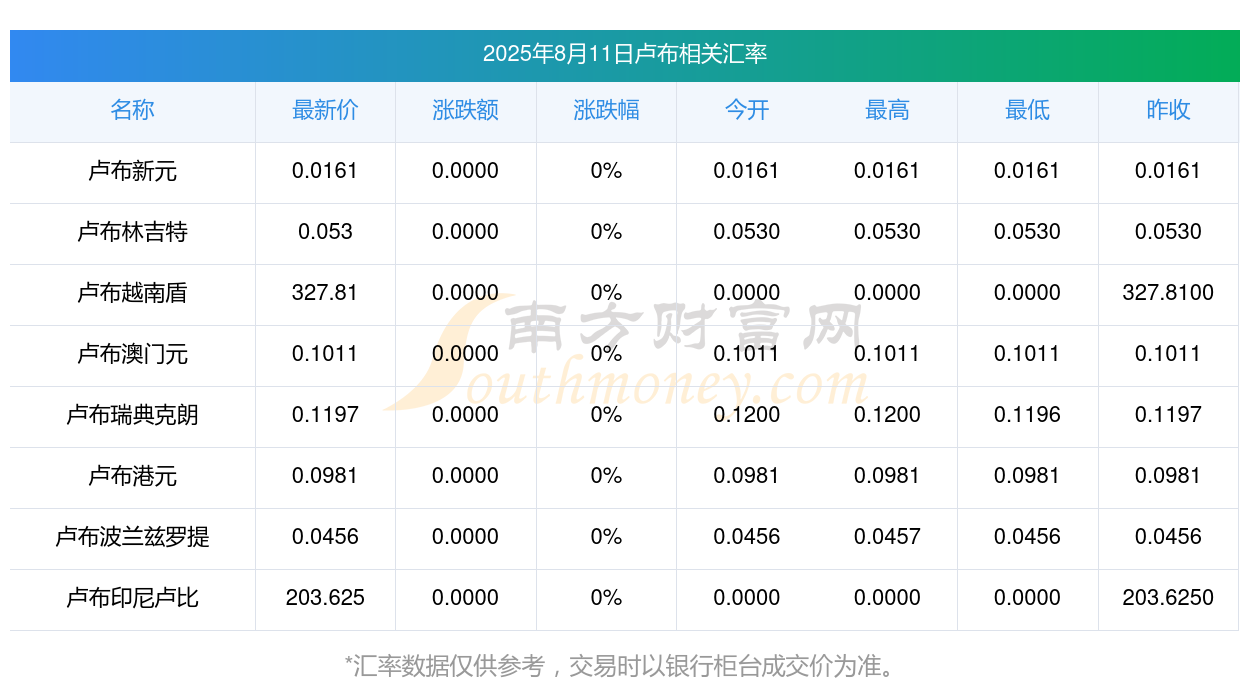Click latest price 0.1197 for 卢布瑞典克朗

coord(325,415)
